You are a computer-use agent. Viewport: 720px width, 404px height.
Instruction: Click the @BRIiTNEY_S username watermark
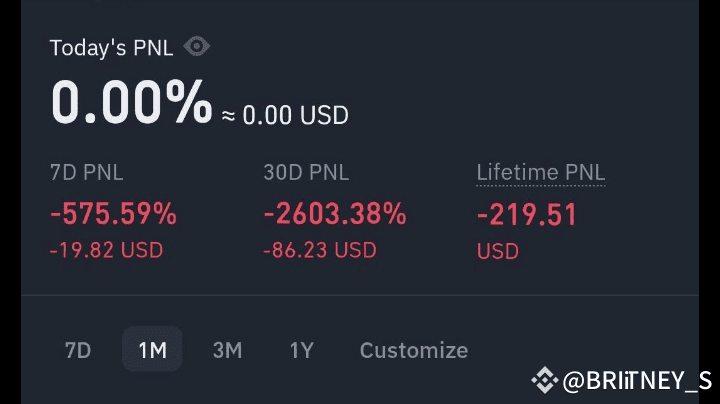tap(637, 380)
